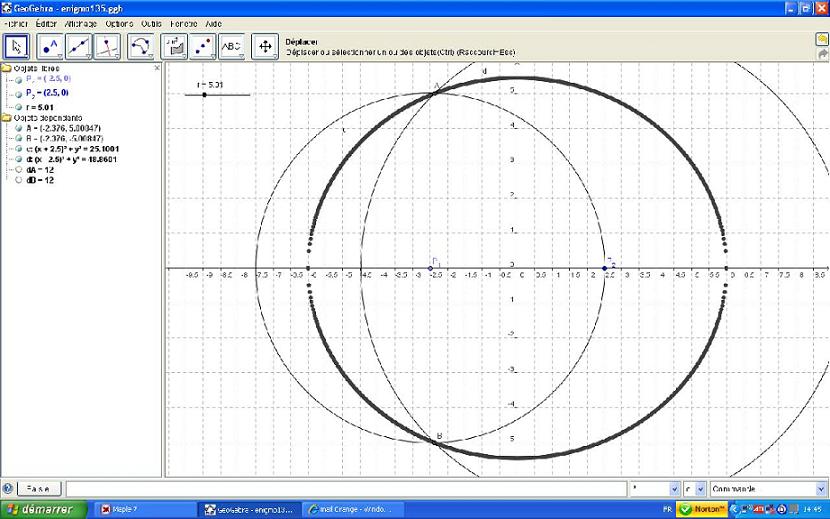Click the Windows démarrer start button
This screenshot has width=830, height=519.
(x=38, y=509)
